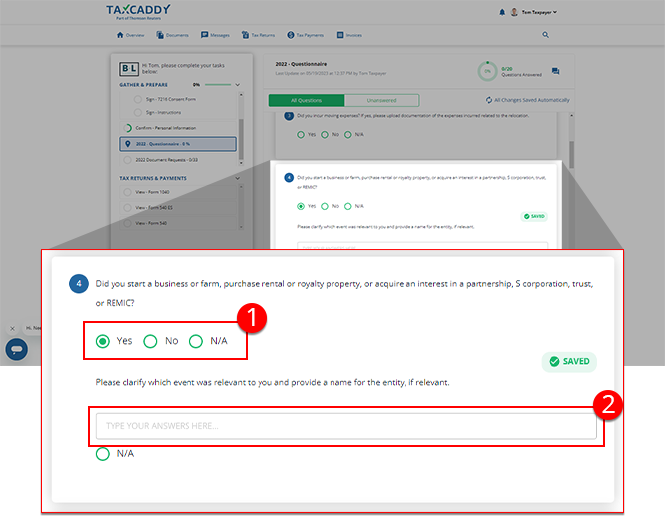Select 2022 - Questionnaire - 0% task
Image resolution: width=665 pixels, height=521 pixels.
(178, 144)
